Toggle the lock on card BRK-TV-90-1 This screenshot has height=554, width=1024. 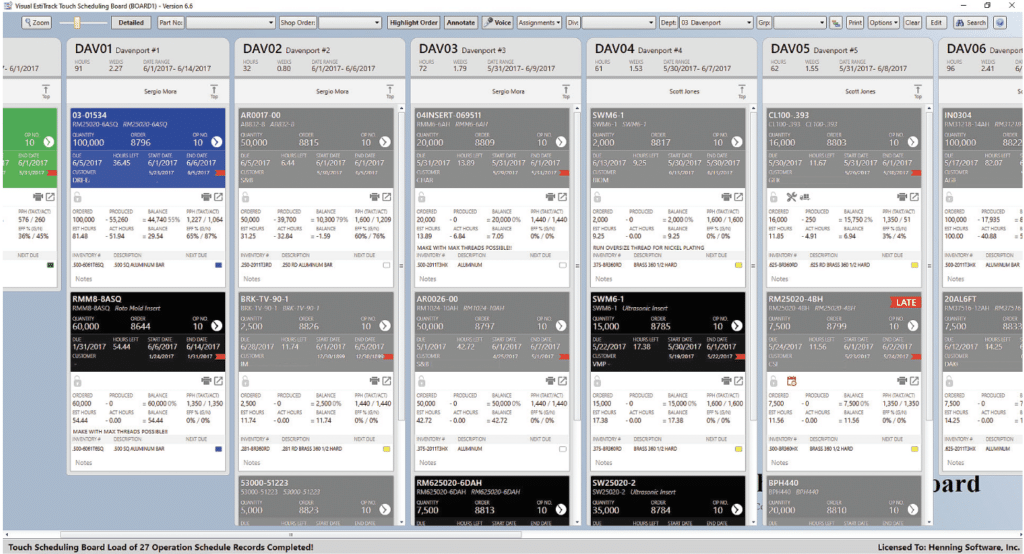pyautogui.click(x=246, y=381)
